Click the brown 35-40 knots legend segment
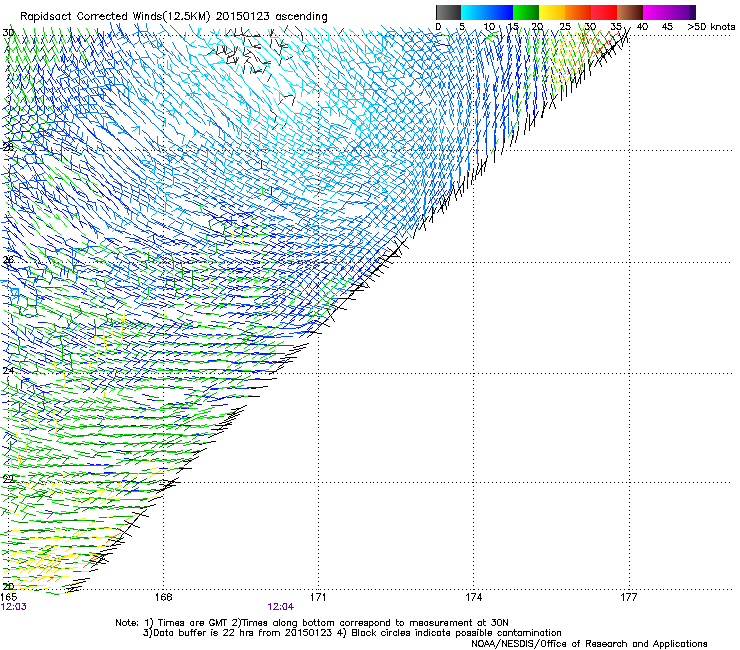The height and width of the screenshot is (650, 740). (630, 12)
